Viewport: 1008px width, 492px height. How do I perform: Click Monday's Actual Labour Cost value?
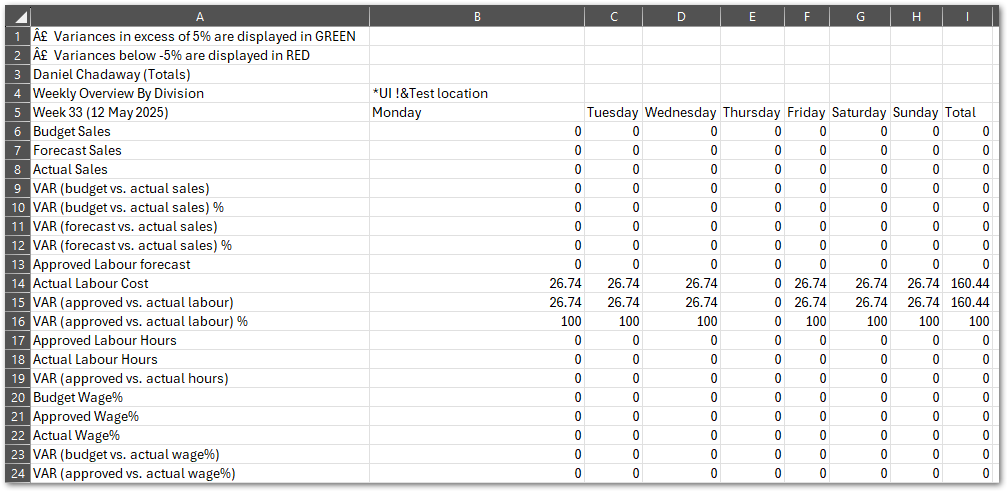point(476,283)
